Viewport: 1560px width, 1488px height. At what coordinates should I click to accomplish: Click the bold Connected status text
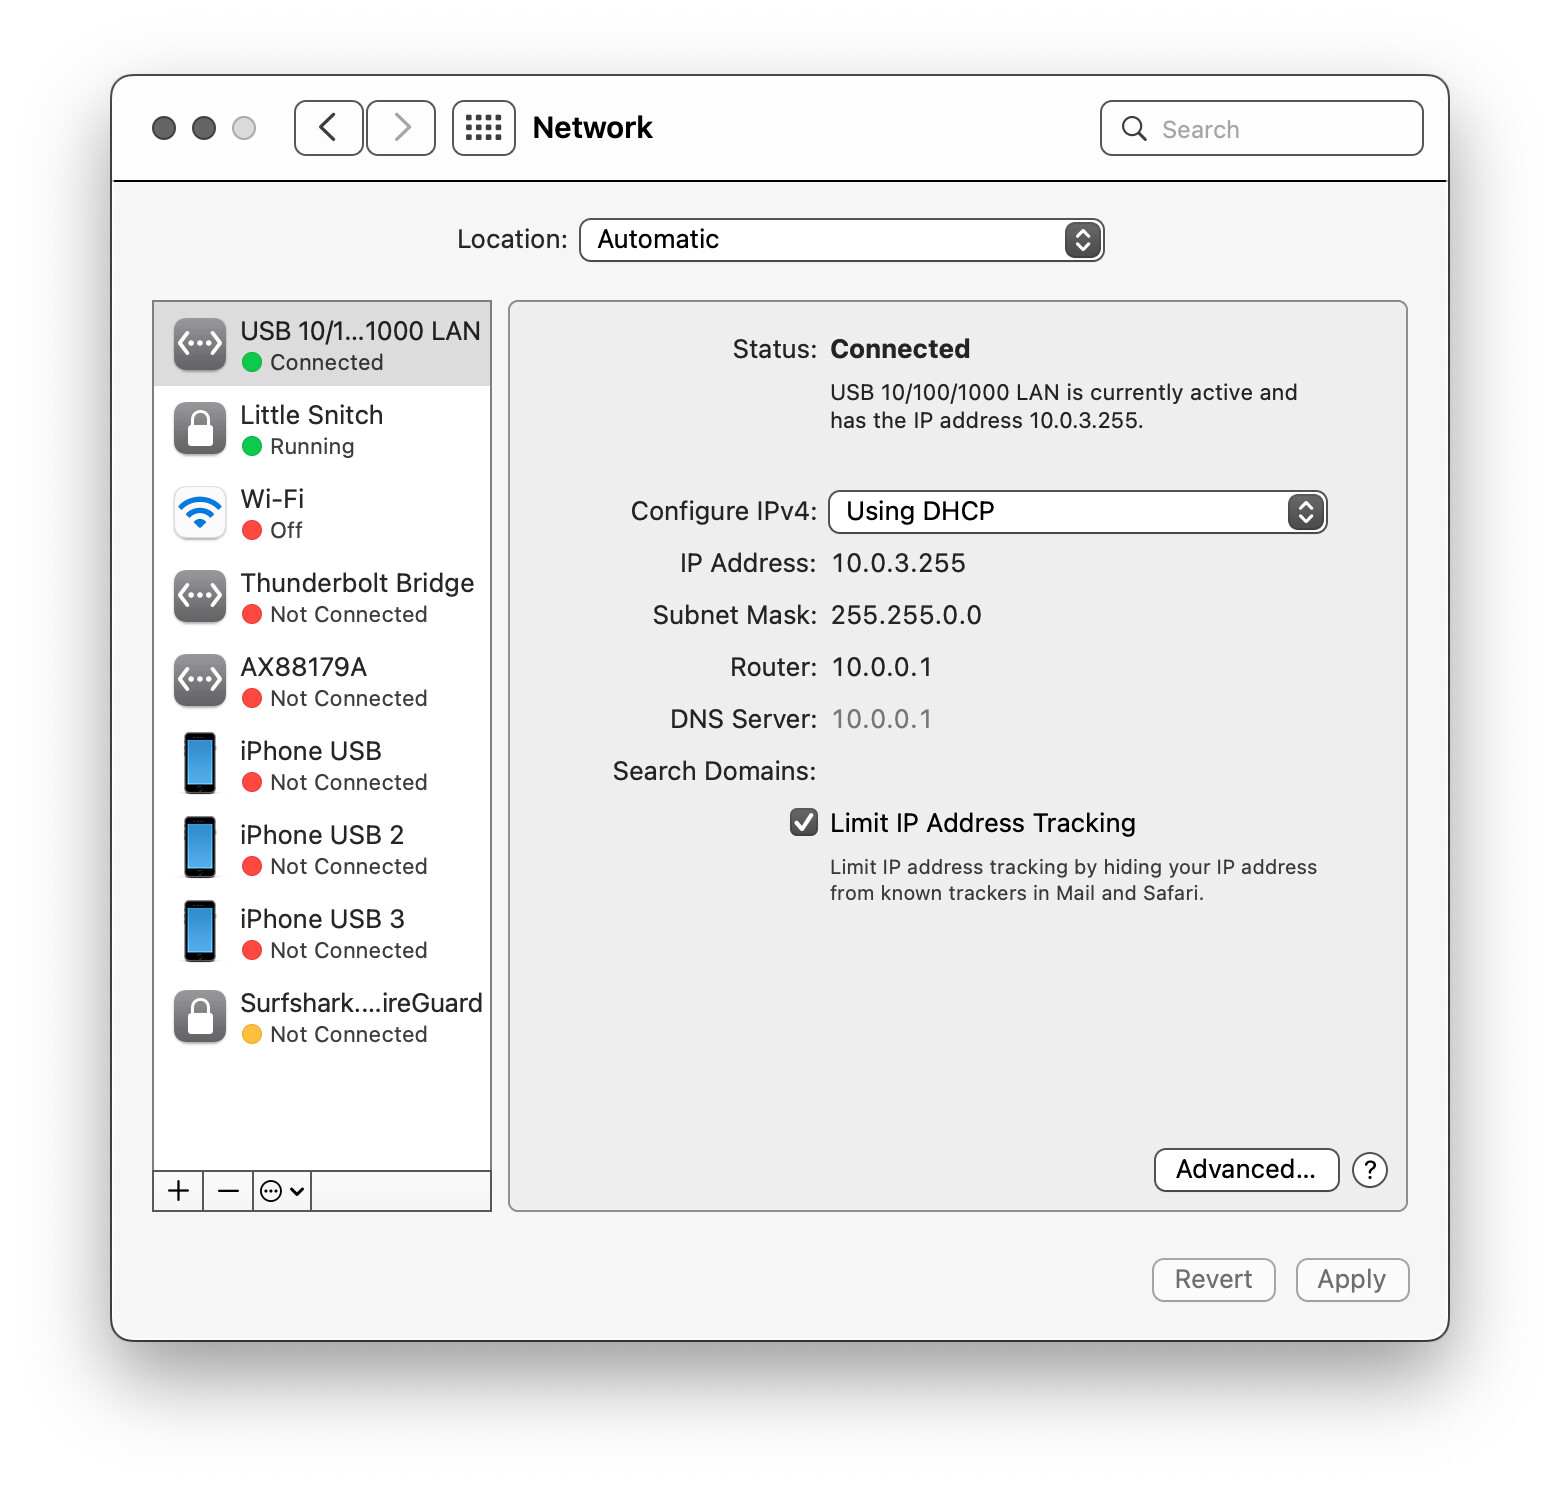pyautogui.click(x=900, y=349)
